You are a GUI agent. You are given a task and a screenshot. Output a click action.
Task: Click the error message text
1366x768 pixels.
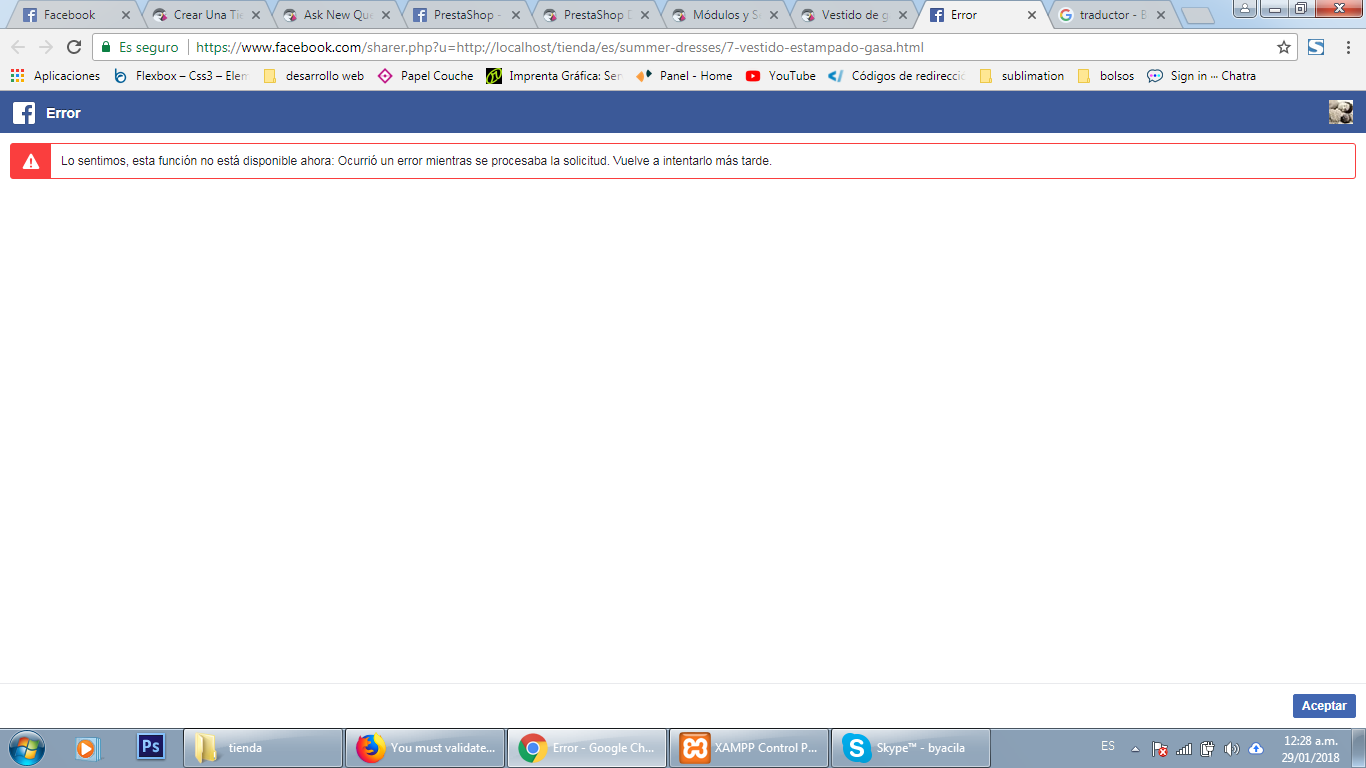pos(416,161)
